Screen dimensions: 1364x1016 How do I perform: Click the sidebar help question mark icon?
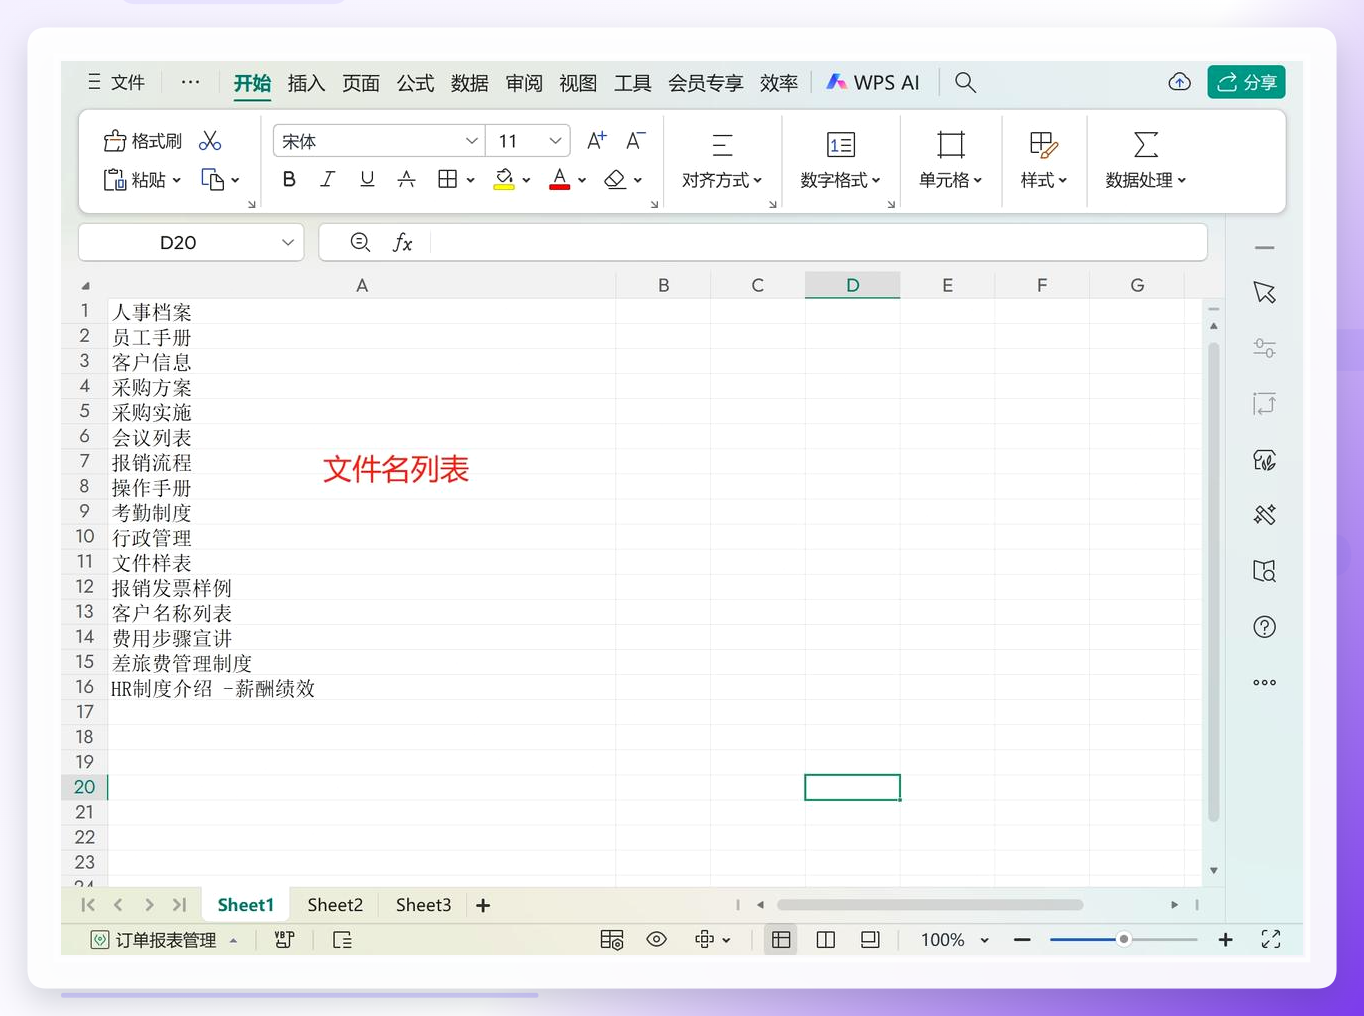pyautogui.click(x=1264, y=627)
